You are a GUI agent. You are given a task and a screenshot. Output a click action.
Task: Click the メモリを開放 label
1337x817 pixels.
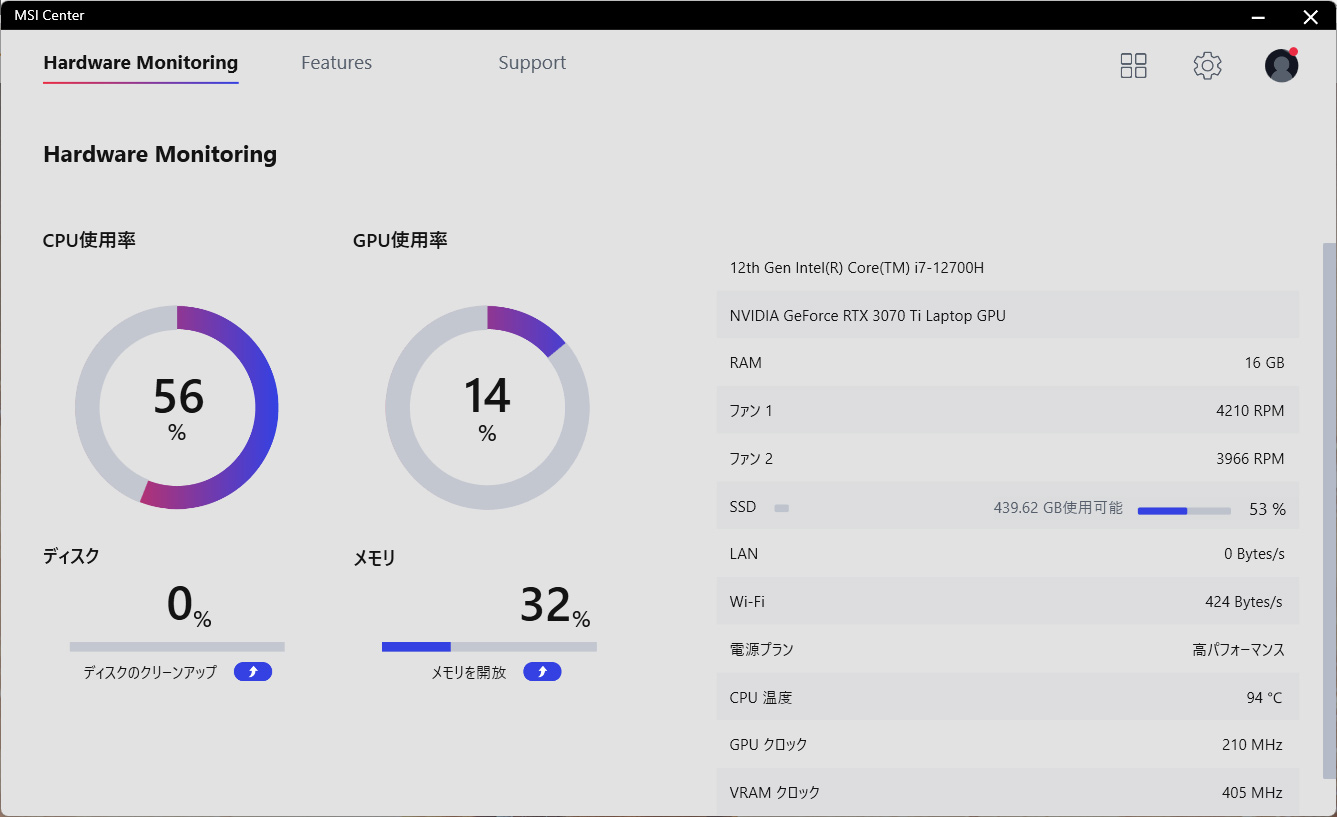[x=468, y=672]
